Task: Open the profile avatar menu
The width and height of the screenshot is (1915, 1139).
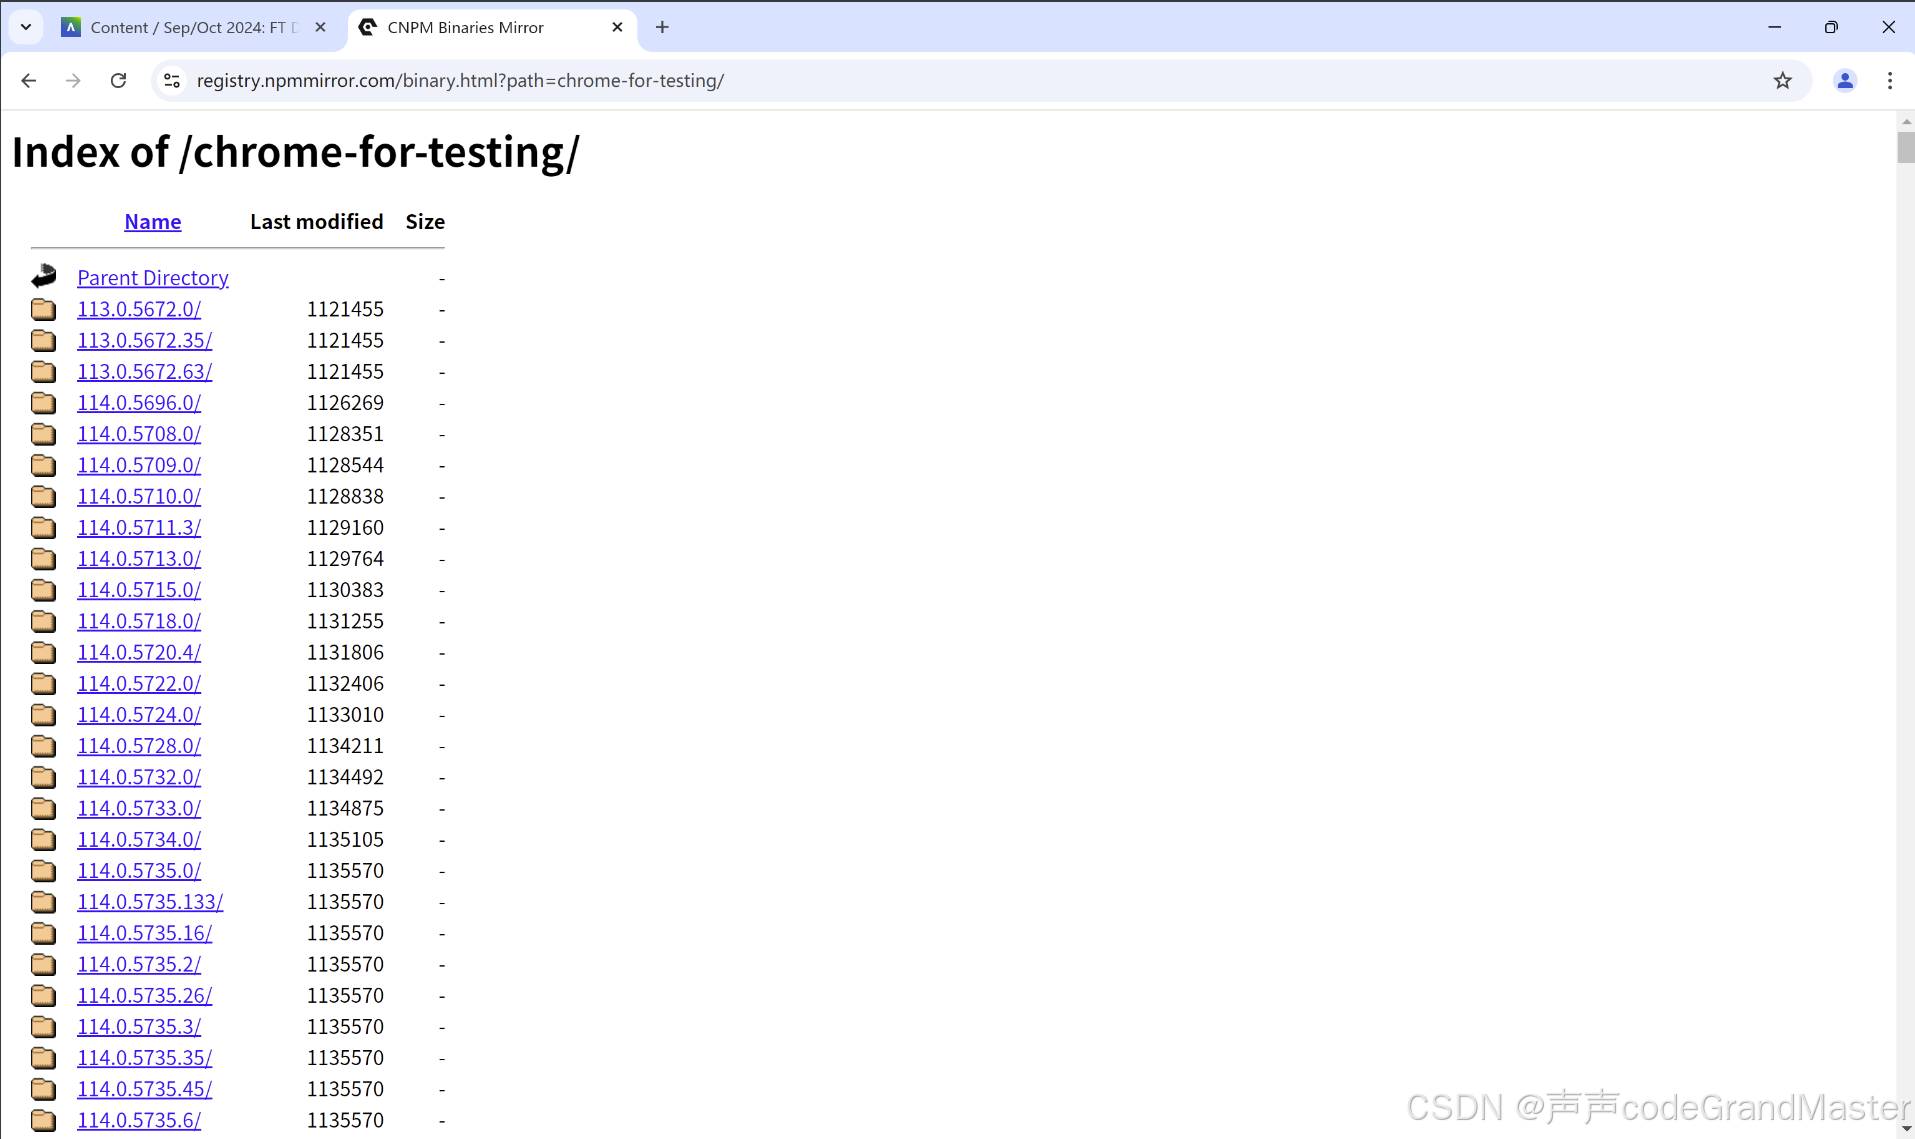Action: click(1845, 81)
